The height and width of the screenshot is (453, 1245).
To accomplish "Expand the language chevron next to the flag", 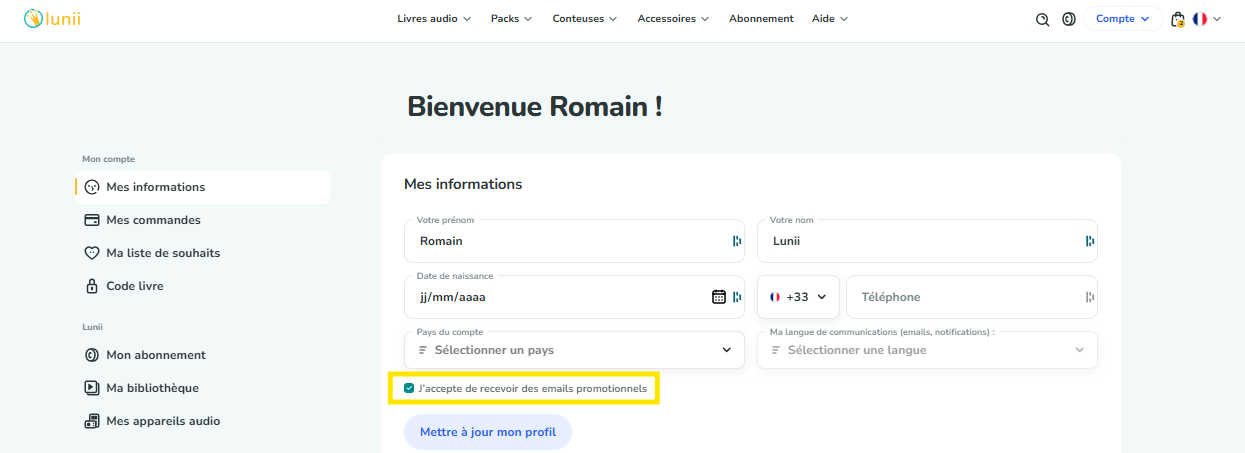I will [x=1217, y=19].
